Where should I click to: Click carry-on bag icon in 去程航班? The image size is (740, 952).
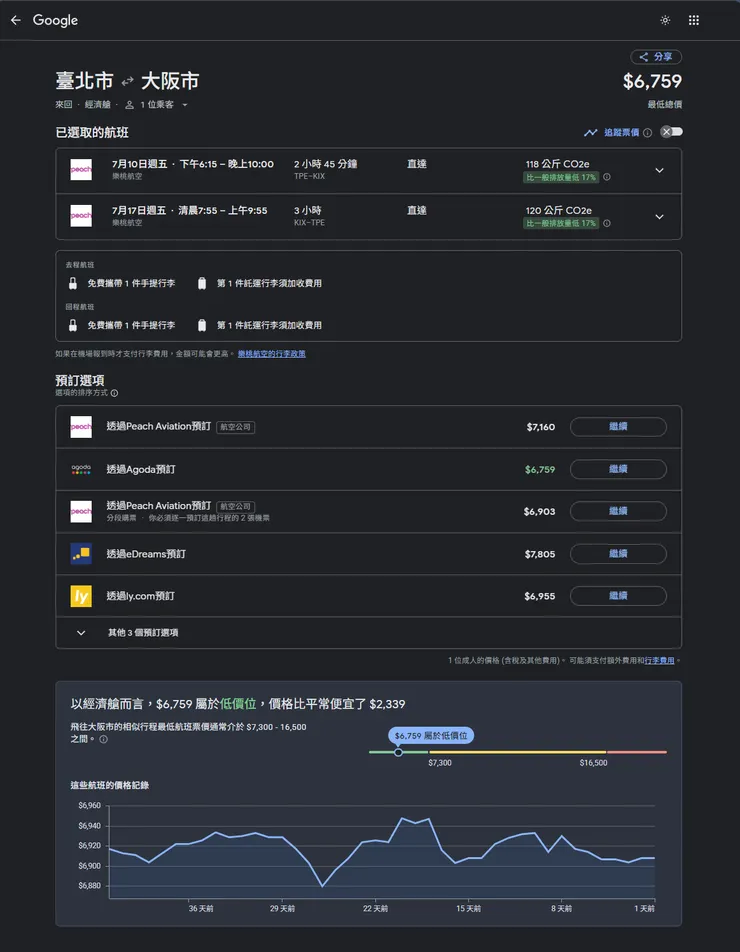coord(73,284)
